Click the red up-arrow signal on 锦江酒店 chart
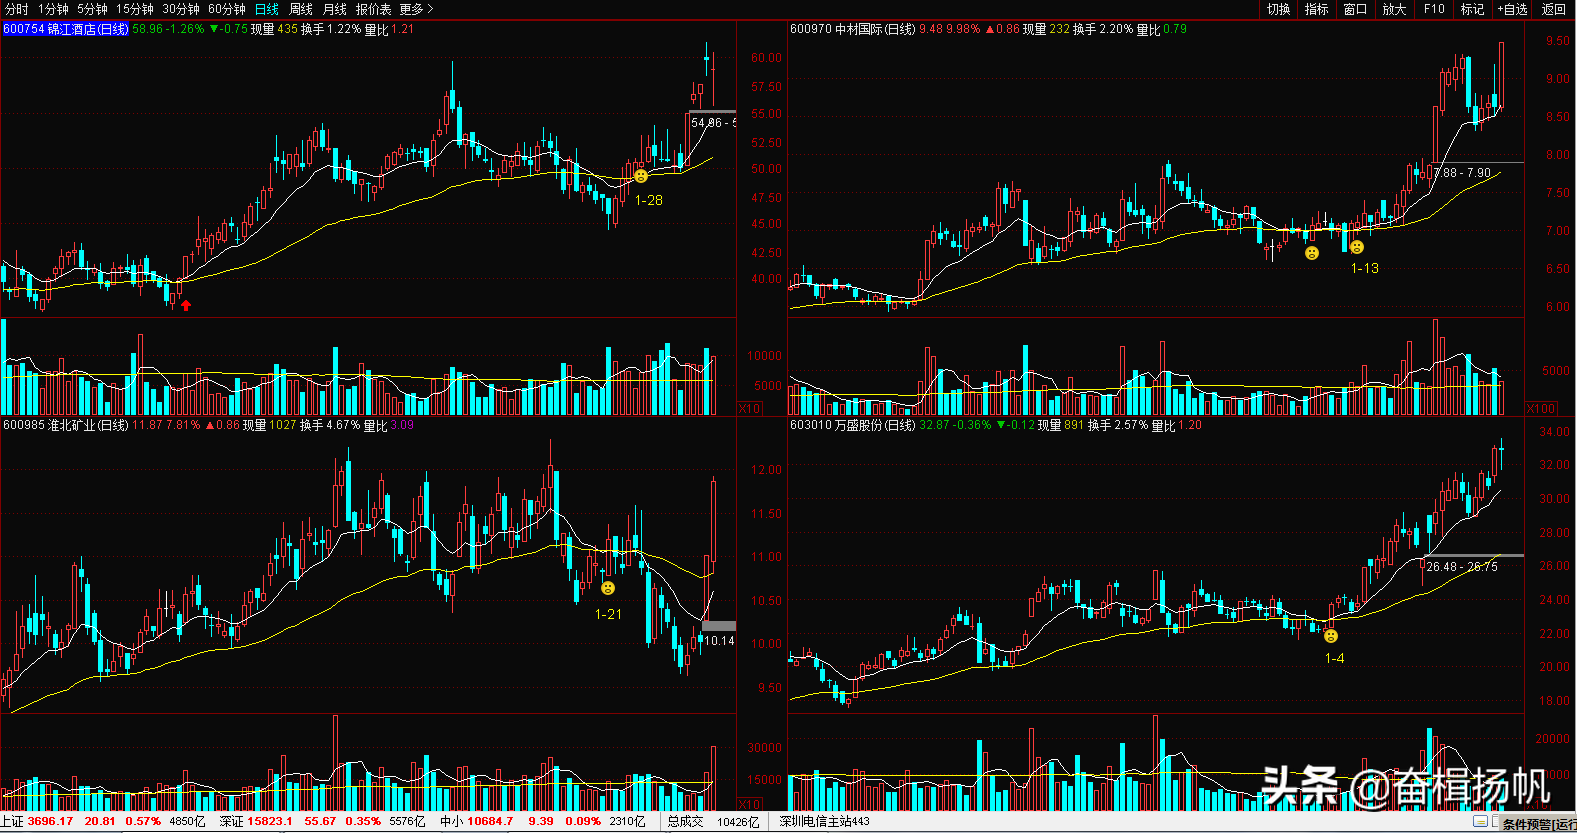 [x=186, y=305]
